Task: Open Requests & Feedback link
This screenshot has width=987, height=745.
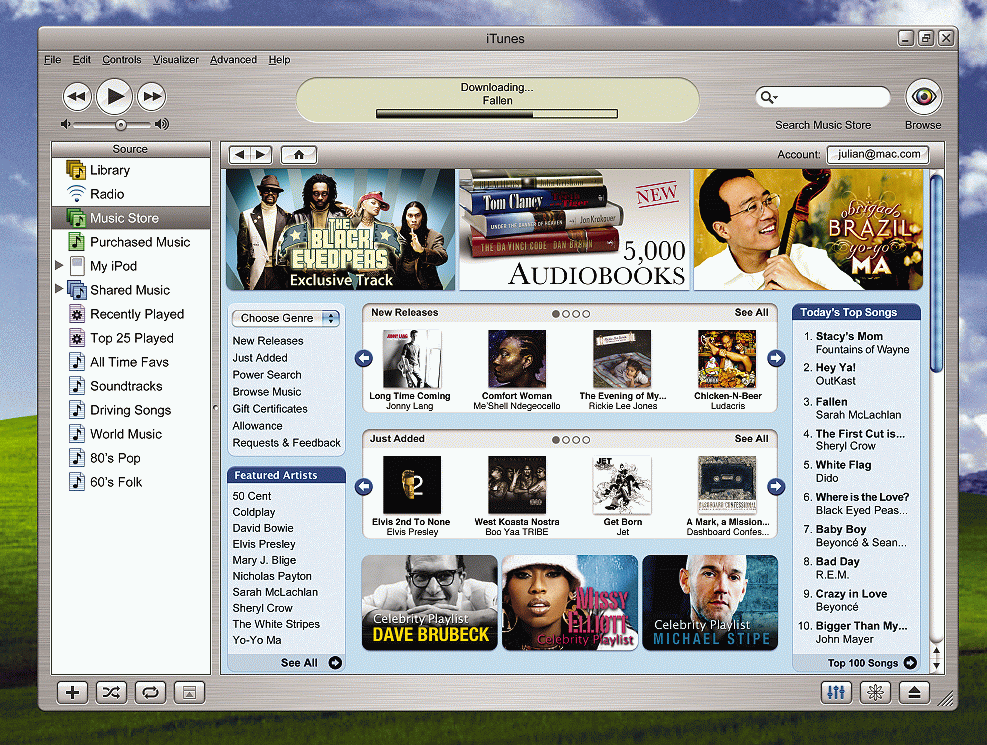Action: point(286,442)
